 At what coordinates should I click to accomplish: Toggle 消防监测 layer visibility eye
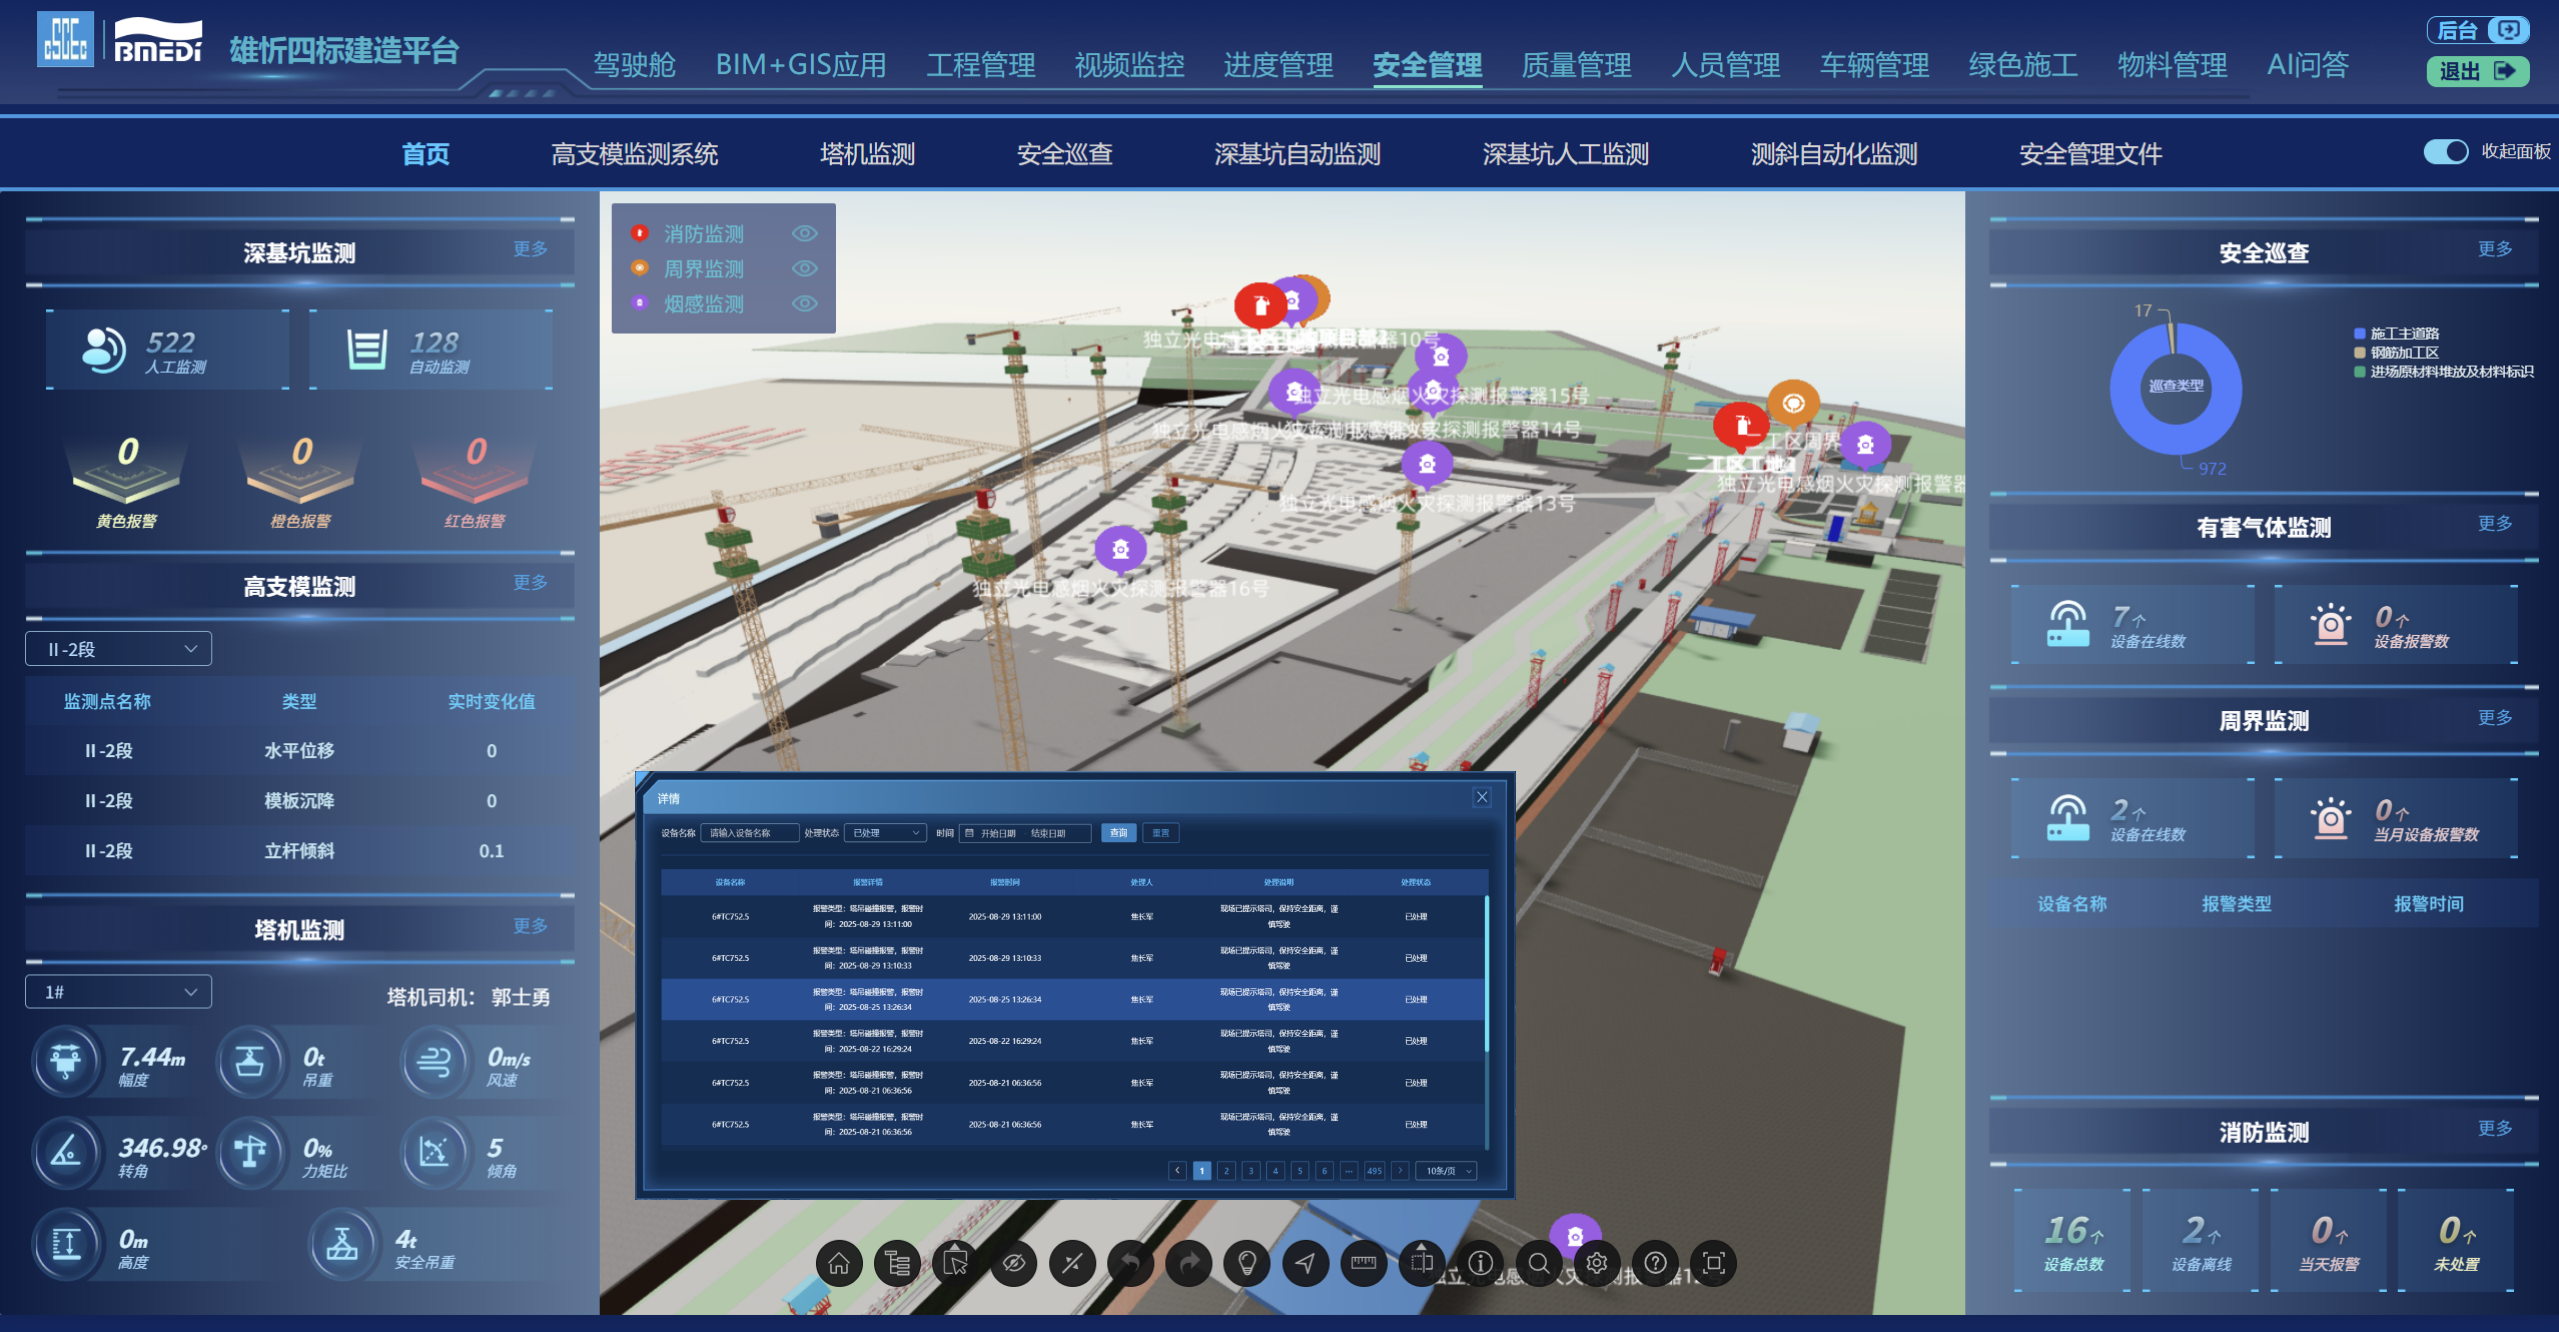(x=804, y=234)
